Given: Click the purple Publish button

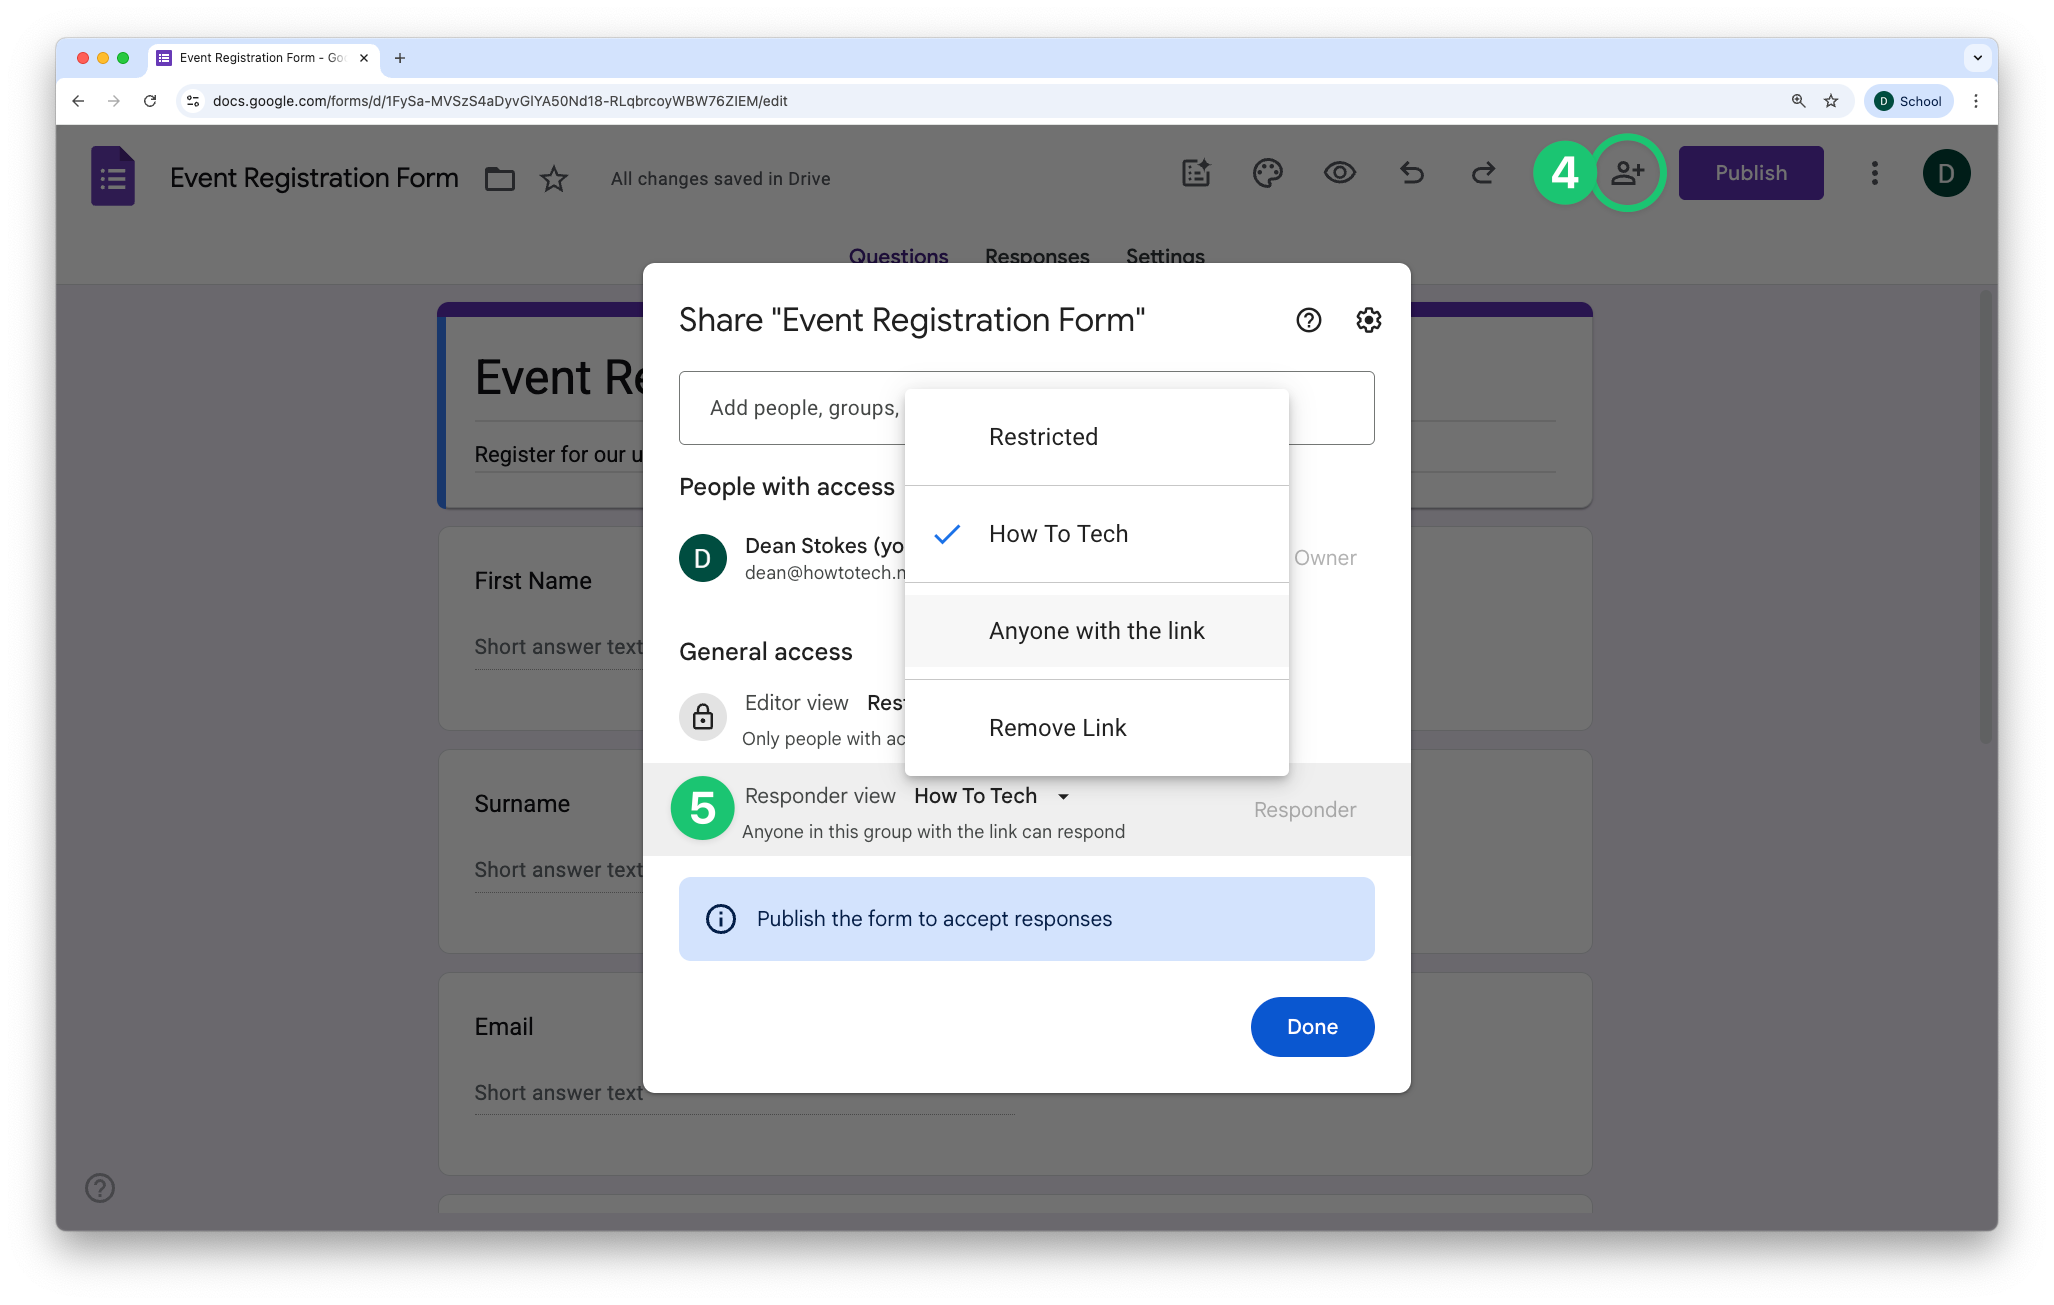Looking at the screenshot, I should 1750,173.
